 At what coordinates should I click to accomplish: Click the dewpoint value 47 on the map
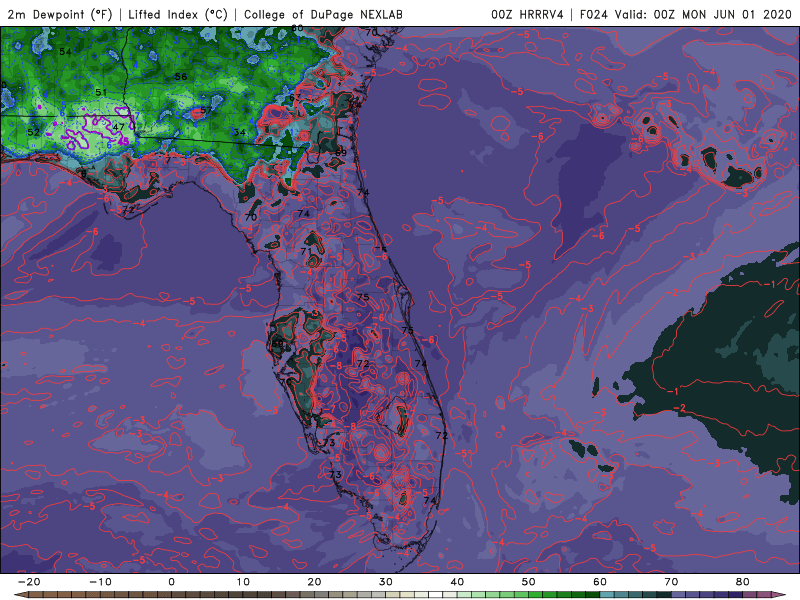click(118, 127)
